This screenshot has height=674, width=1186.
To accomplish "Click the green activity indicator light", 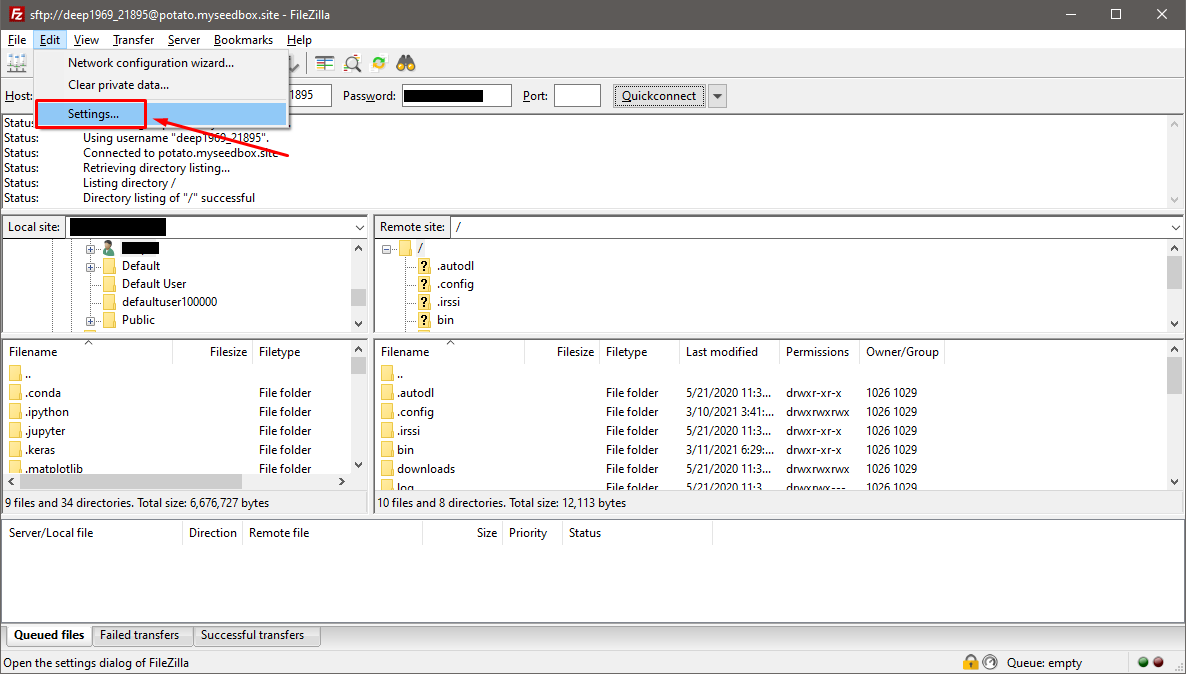I will tap(1142, 662).
